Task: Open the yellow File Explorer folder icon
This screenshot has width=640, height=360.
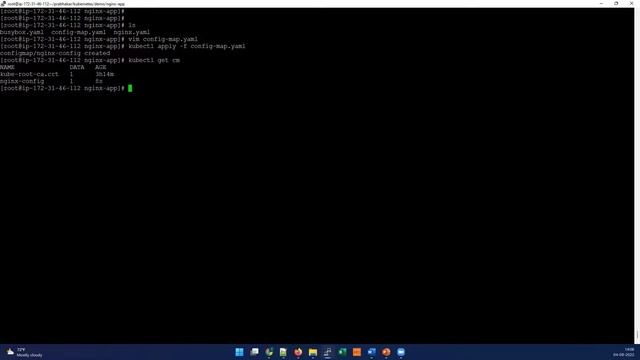Action: coord(313,352)
